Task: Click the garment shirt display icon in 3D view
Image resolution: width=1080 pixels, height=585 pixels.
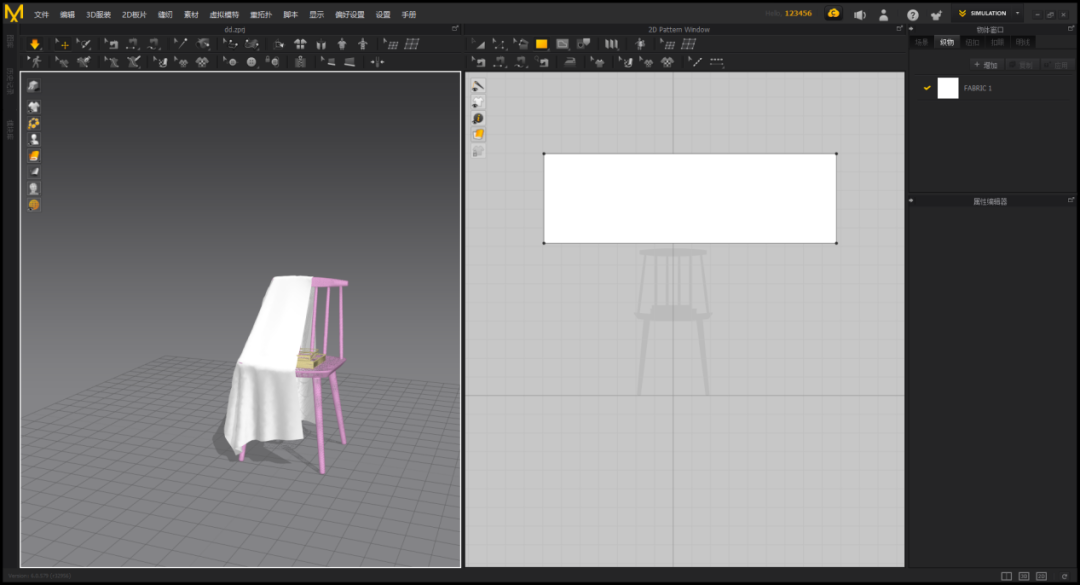Action: pyautogui.click(x=34, y=106)
